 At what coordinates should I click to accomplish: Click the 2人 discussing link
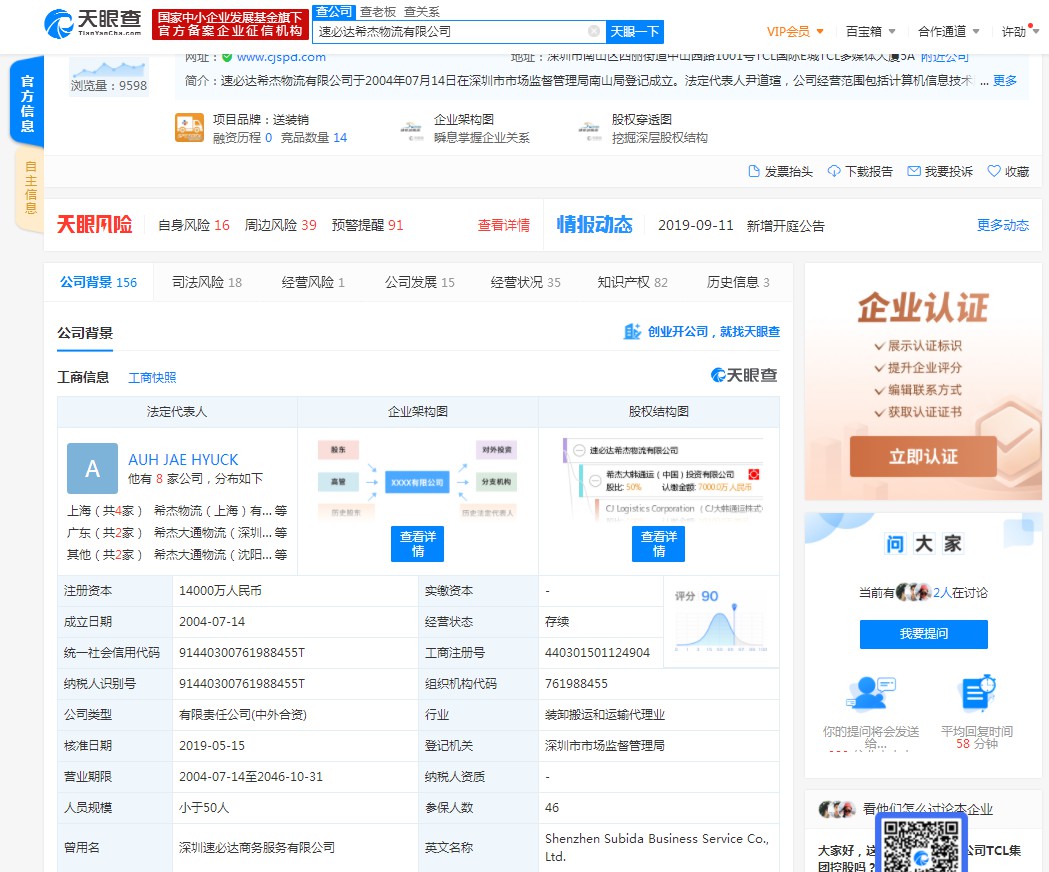(x=942, y=592)
